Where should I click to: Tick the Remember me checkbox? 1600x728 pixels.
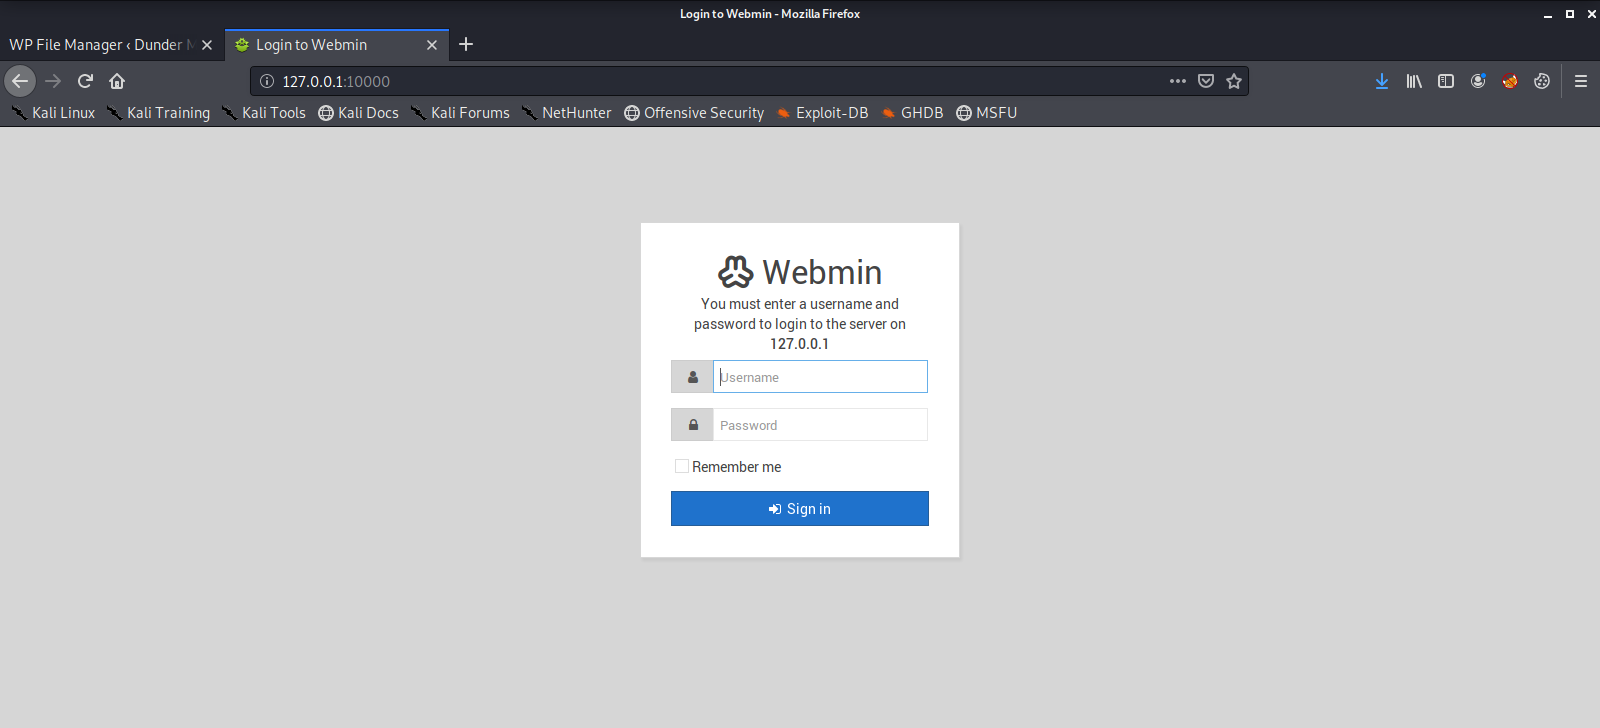[682, 466]
